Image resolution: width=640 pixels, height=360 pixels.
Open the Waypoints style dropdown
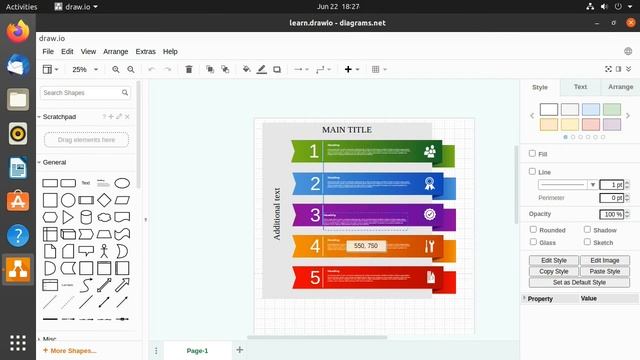pos(323,69)
